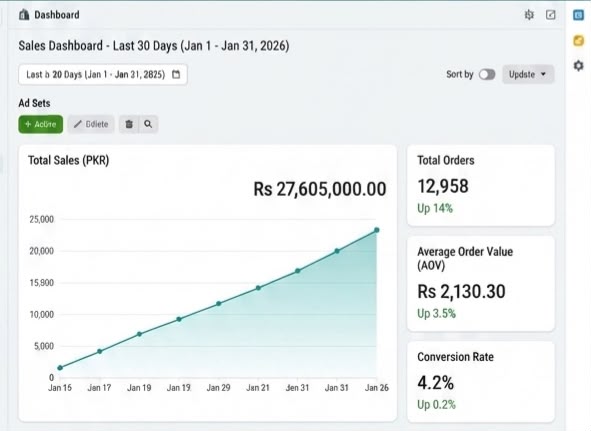Click the Jan 21 chart data point

pyautogui.click(x=258, y=288)
